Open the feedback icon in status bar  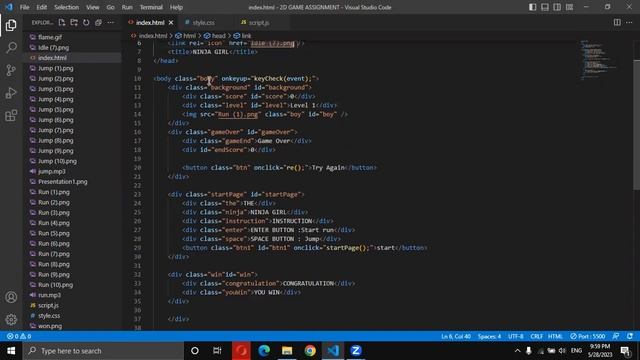coord(616,336)
